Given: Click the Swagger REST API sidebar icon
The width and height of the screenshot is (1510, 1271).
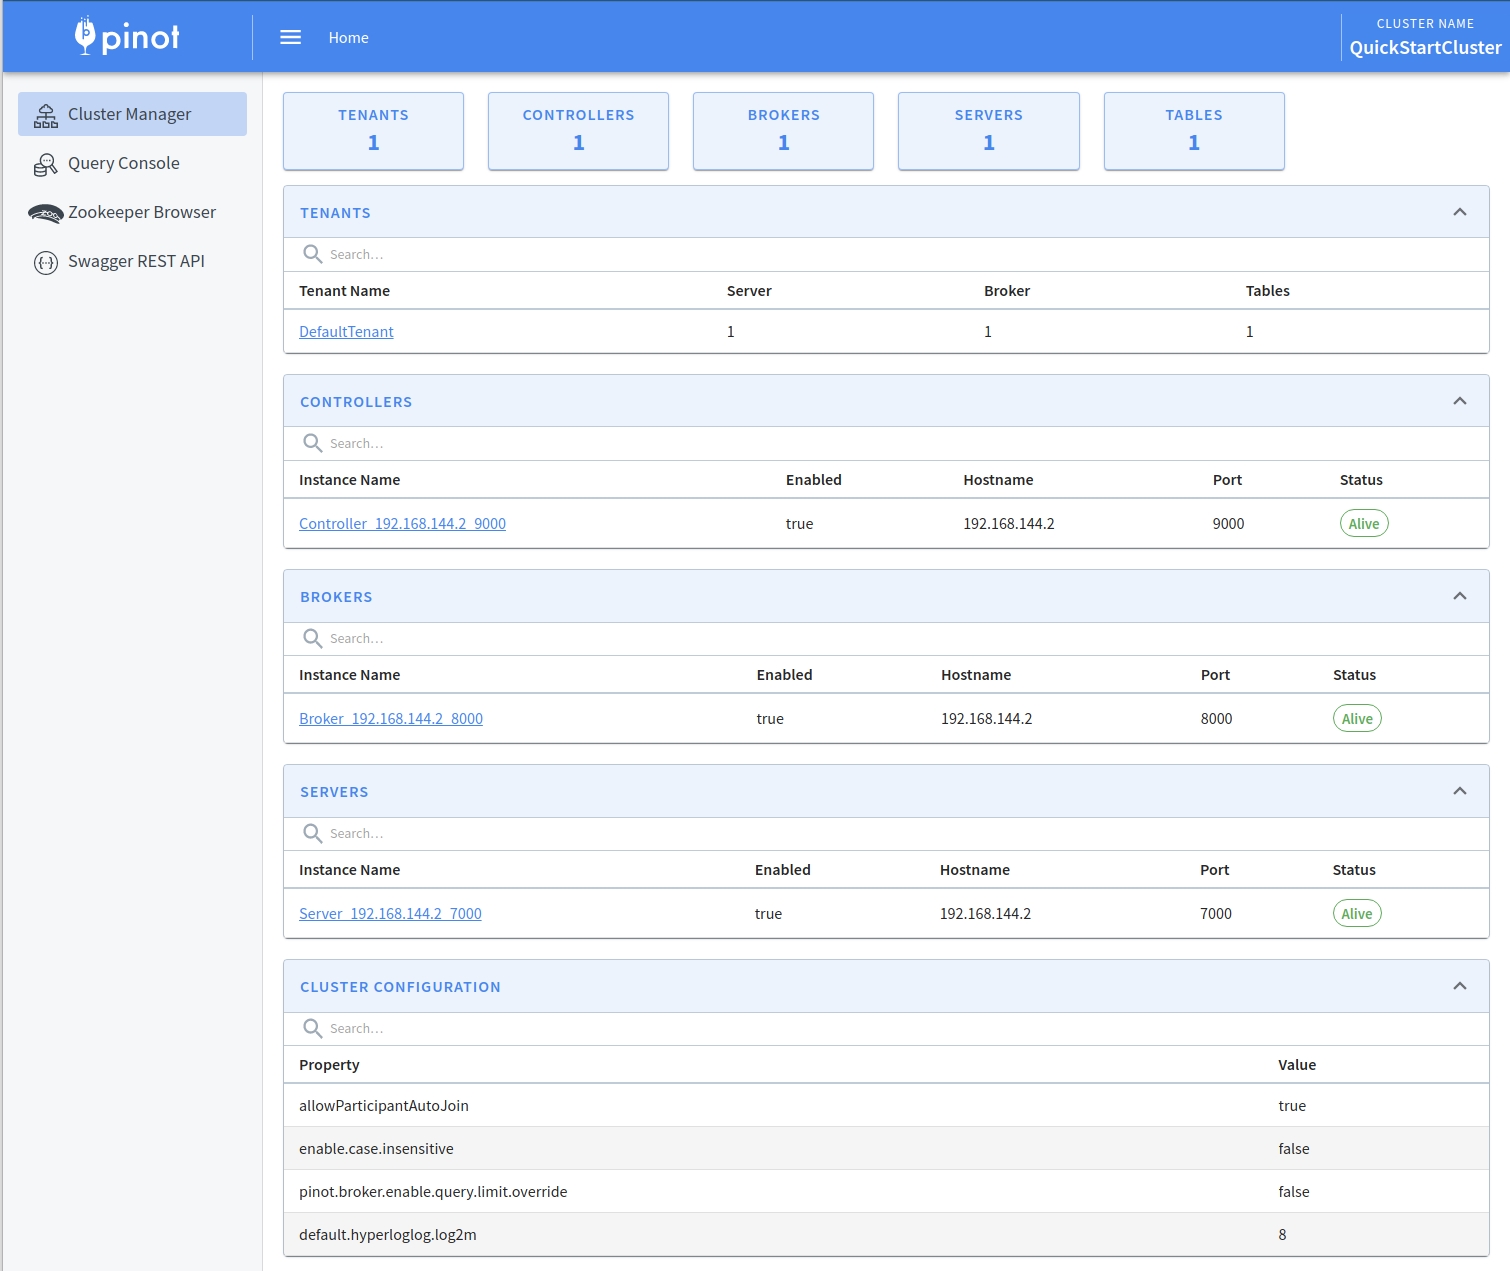Looking at the screenshot, I should [46, 262].
